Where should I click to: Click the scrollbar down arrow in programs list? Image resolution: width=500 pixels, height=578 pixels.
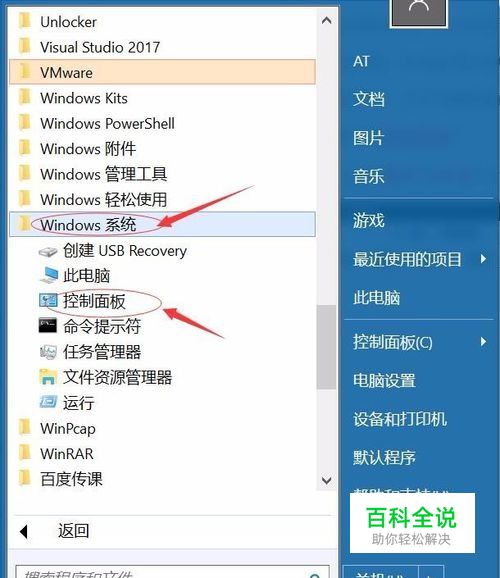coord(326,480)
